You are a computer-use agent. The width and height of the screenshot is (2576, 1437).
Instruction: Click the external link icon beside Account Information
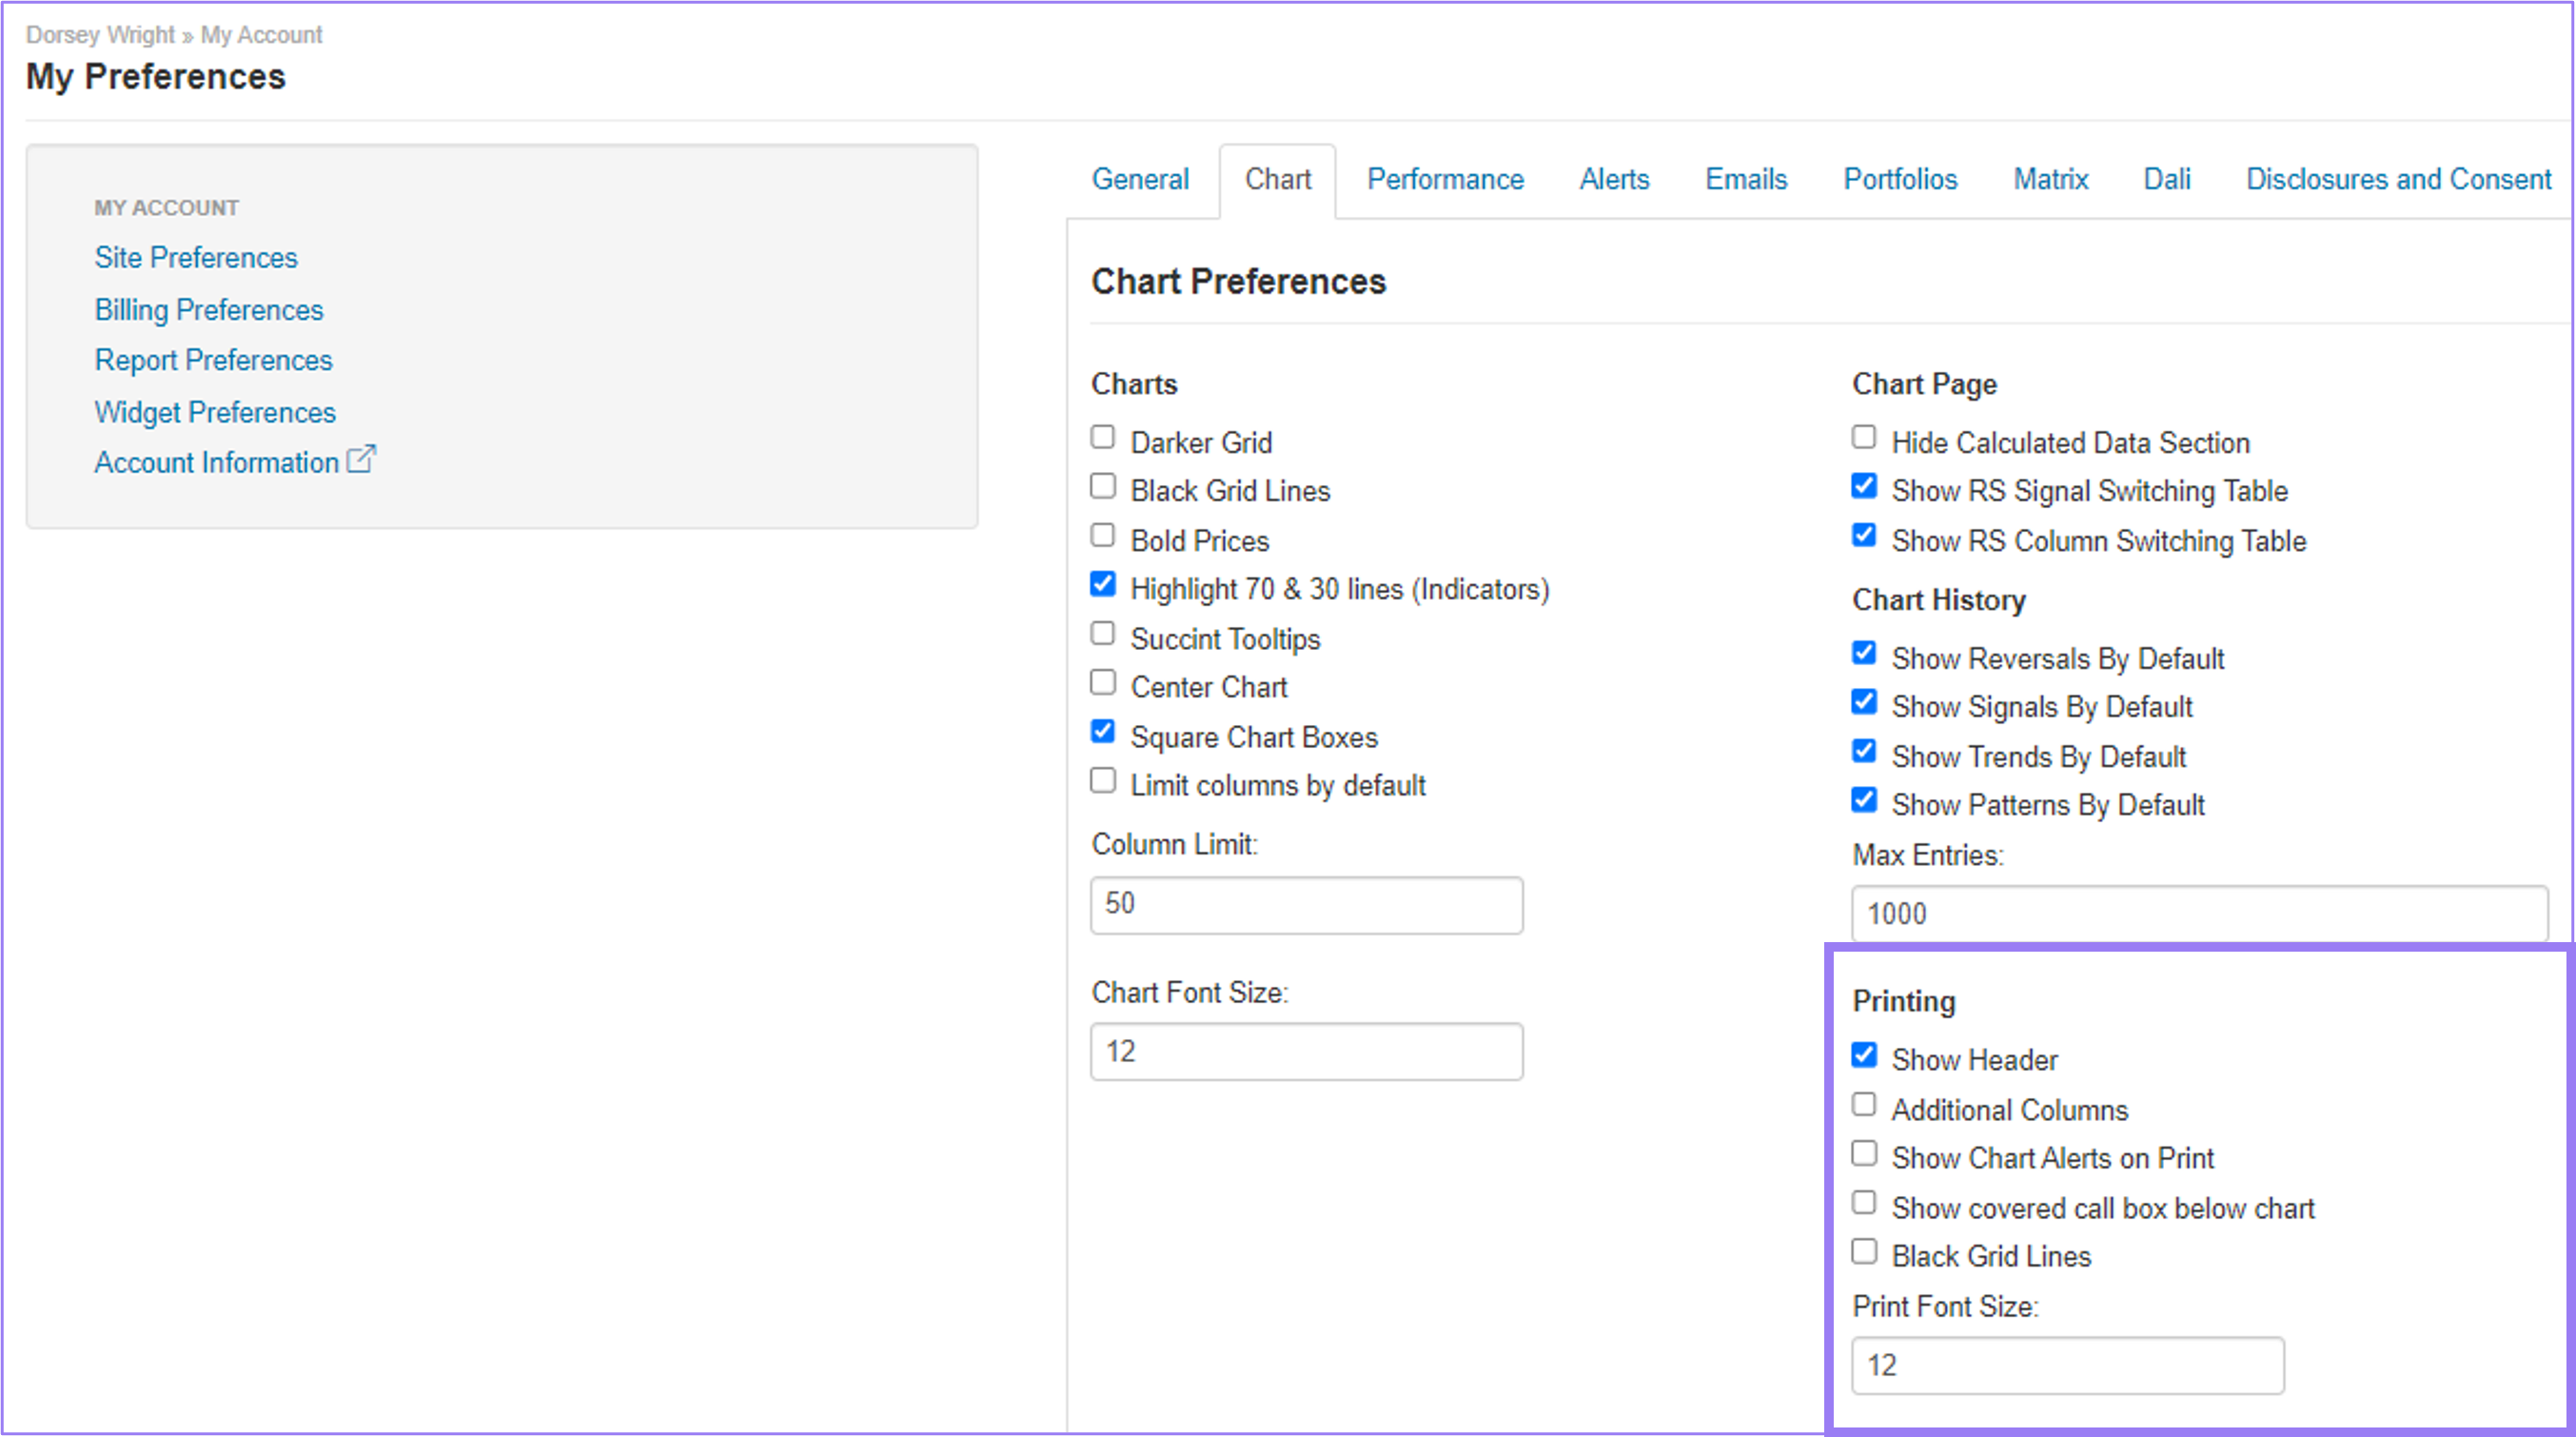pos(361,460)
